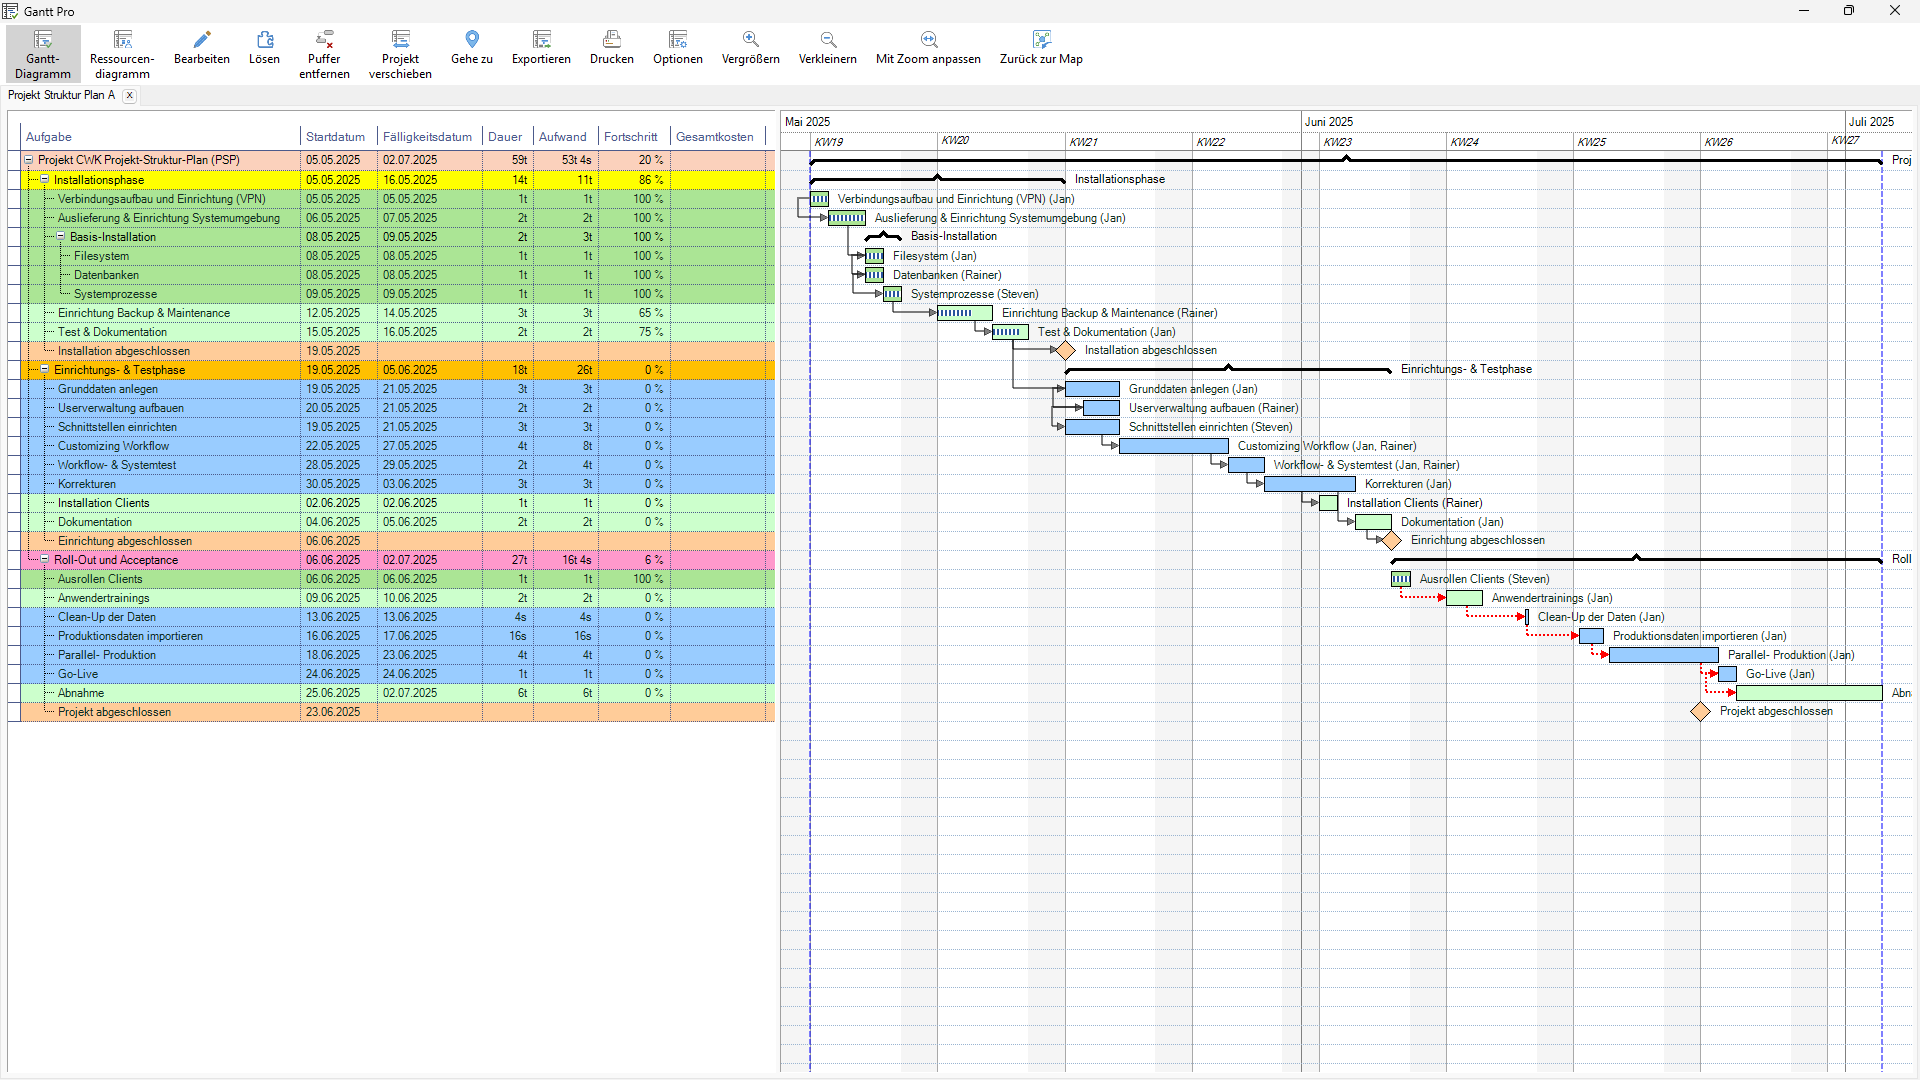Click the Fortschritt column header
Viewport: 1920px width, 1080px height.
point(631,137)
